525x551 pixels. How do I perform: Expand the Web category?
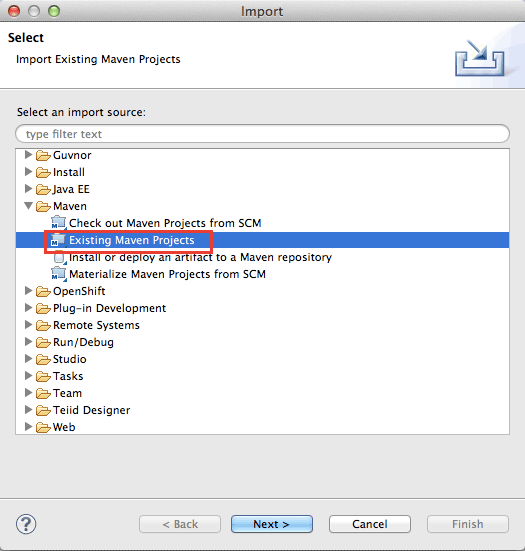point(28,427)
